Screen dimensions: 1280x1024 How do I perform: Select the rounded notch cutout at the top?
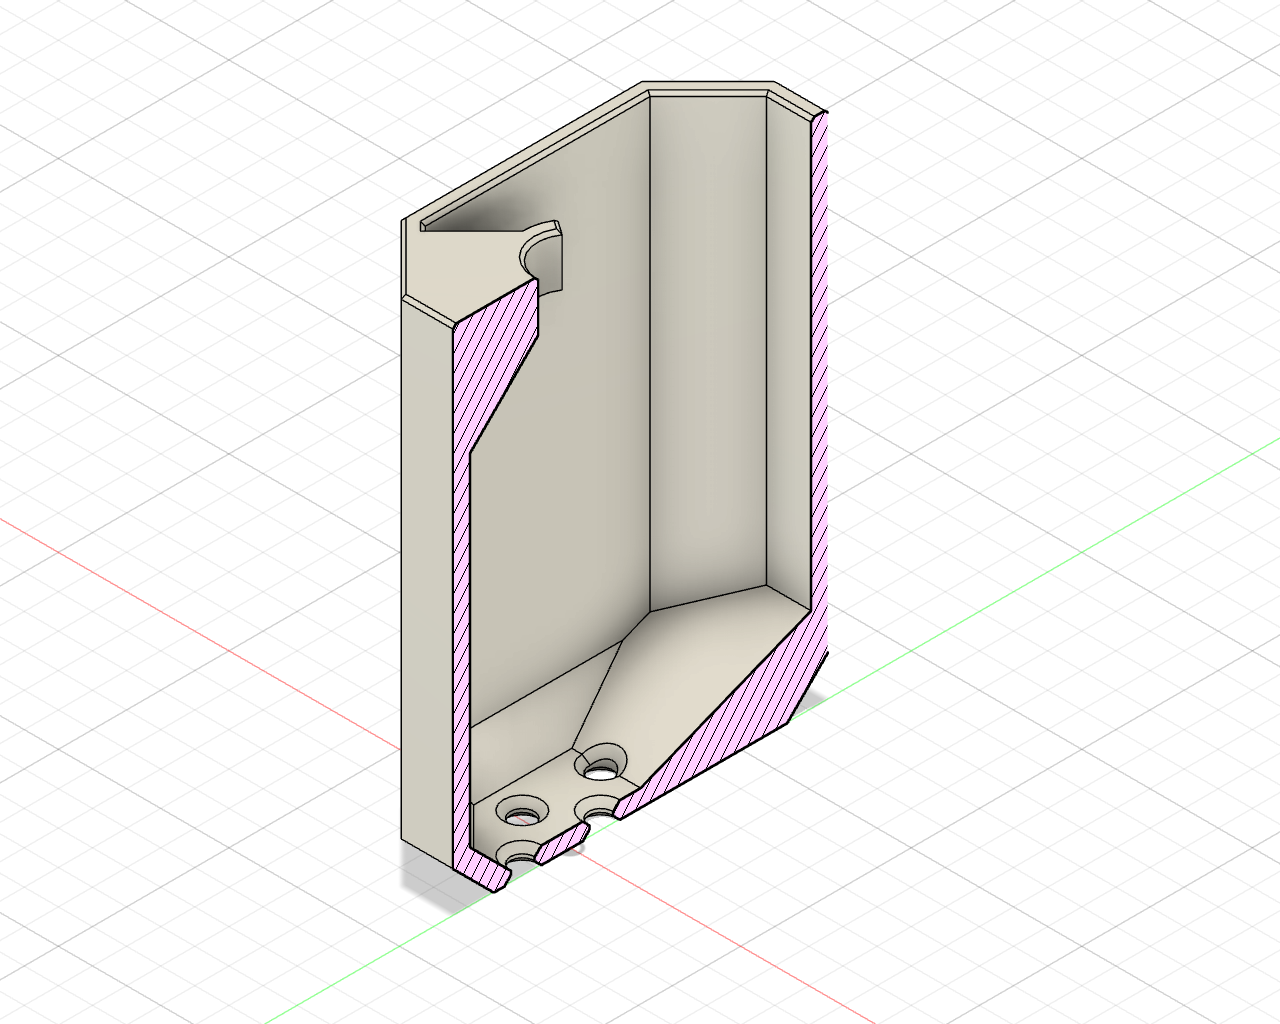tap(540, 250)
